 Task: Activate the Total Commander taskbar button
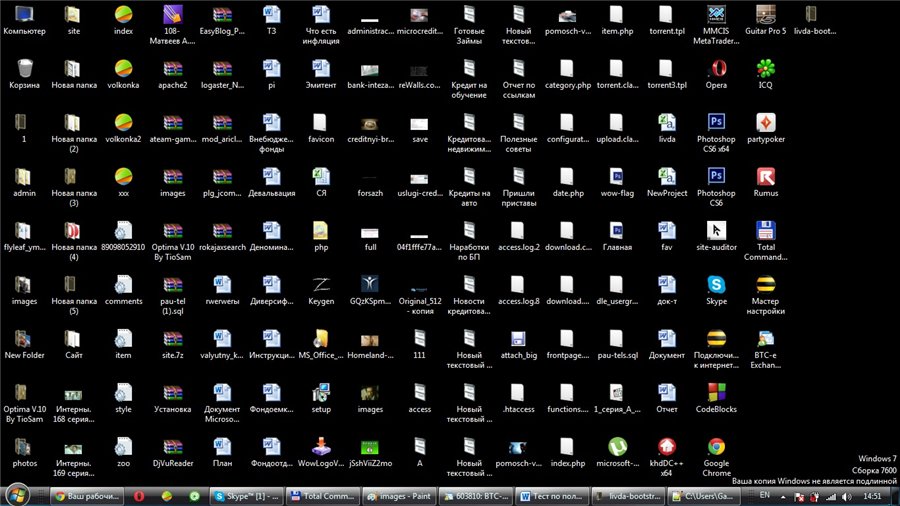click(x=322, y=495)
